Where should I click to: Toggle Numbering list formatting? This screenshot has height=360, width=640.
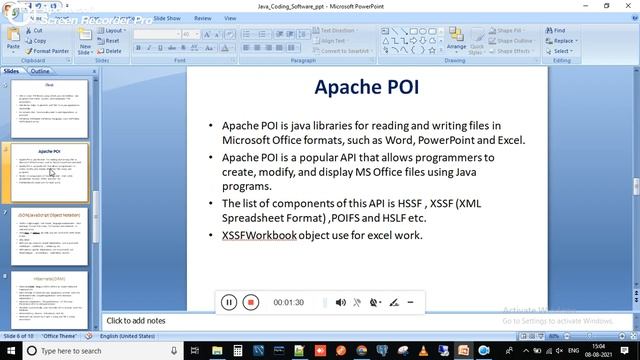(263, 35)
